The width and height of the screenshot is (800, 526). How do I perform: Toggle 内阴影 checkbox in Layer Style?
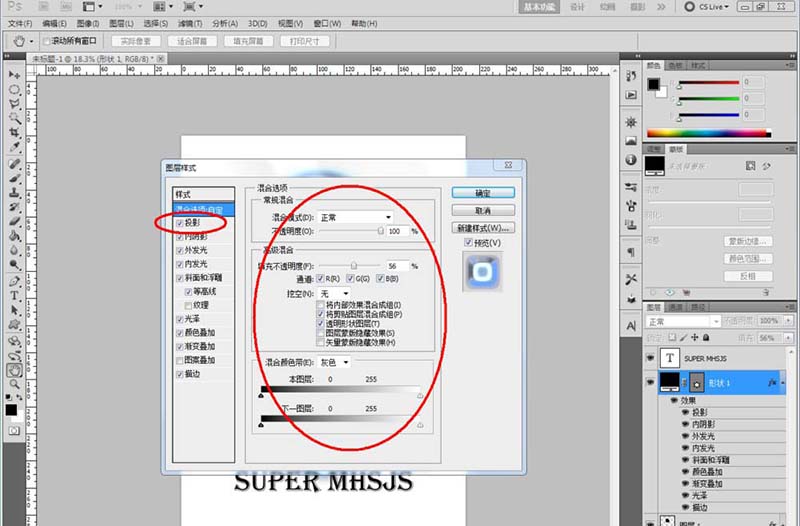180,237
